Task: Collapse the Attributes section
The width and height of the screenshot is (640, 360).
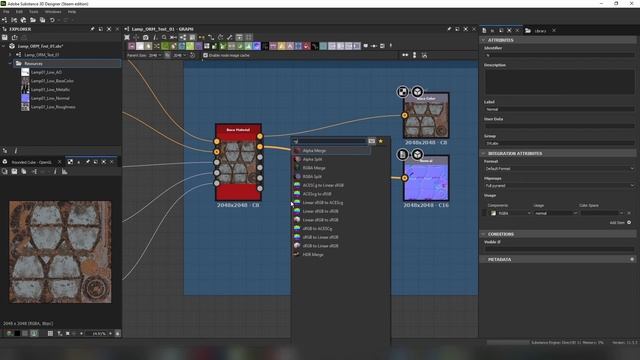Action: 483,40
